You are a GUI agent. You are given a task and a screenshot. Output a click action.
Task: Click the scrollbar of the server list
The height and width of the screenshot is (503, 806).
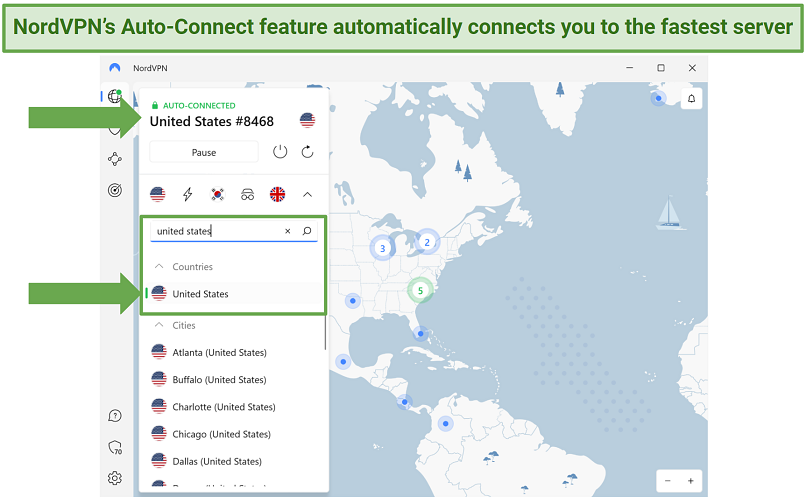pos(325,333)
